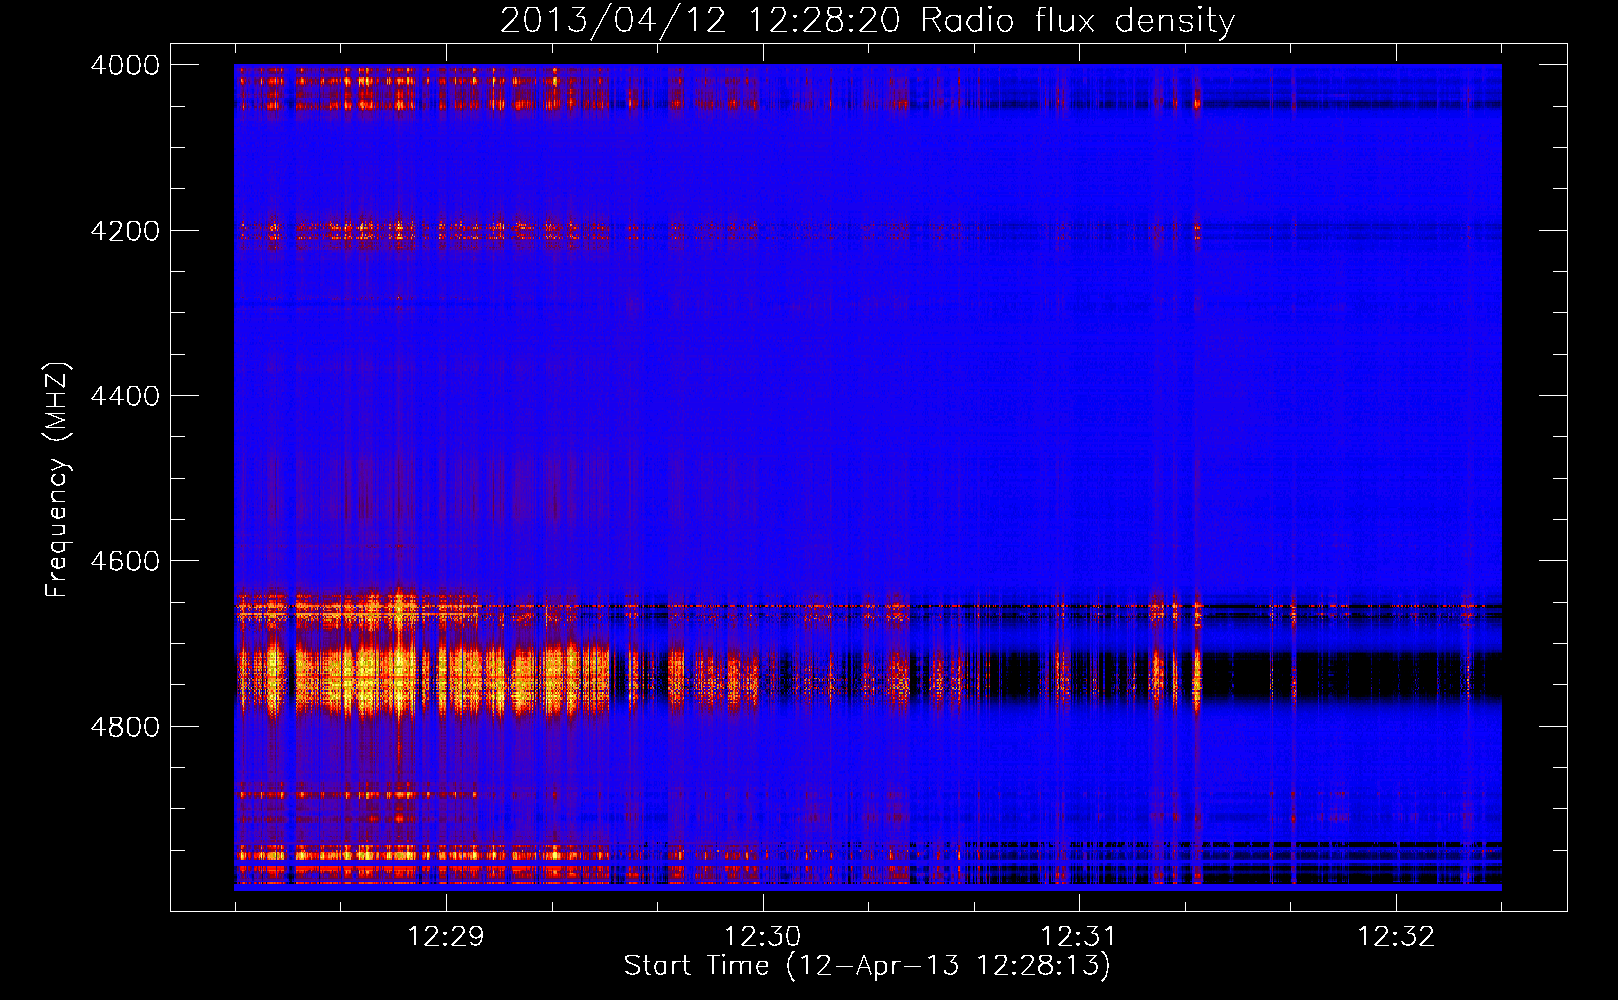This screenshot has height=1000, width=1618.
Task: Click the 12:30 time axis label
Action: (x=763, y=937)
